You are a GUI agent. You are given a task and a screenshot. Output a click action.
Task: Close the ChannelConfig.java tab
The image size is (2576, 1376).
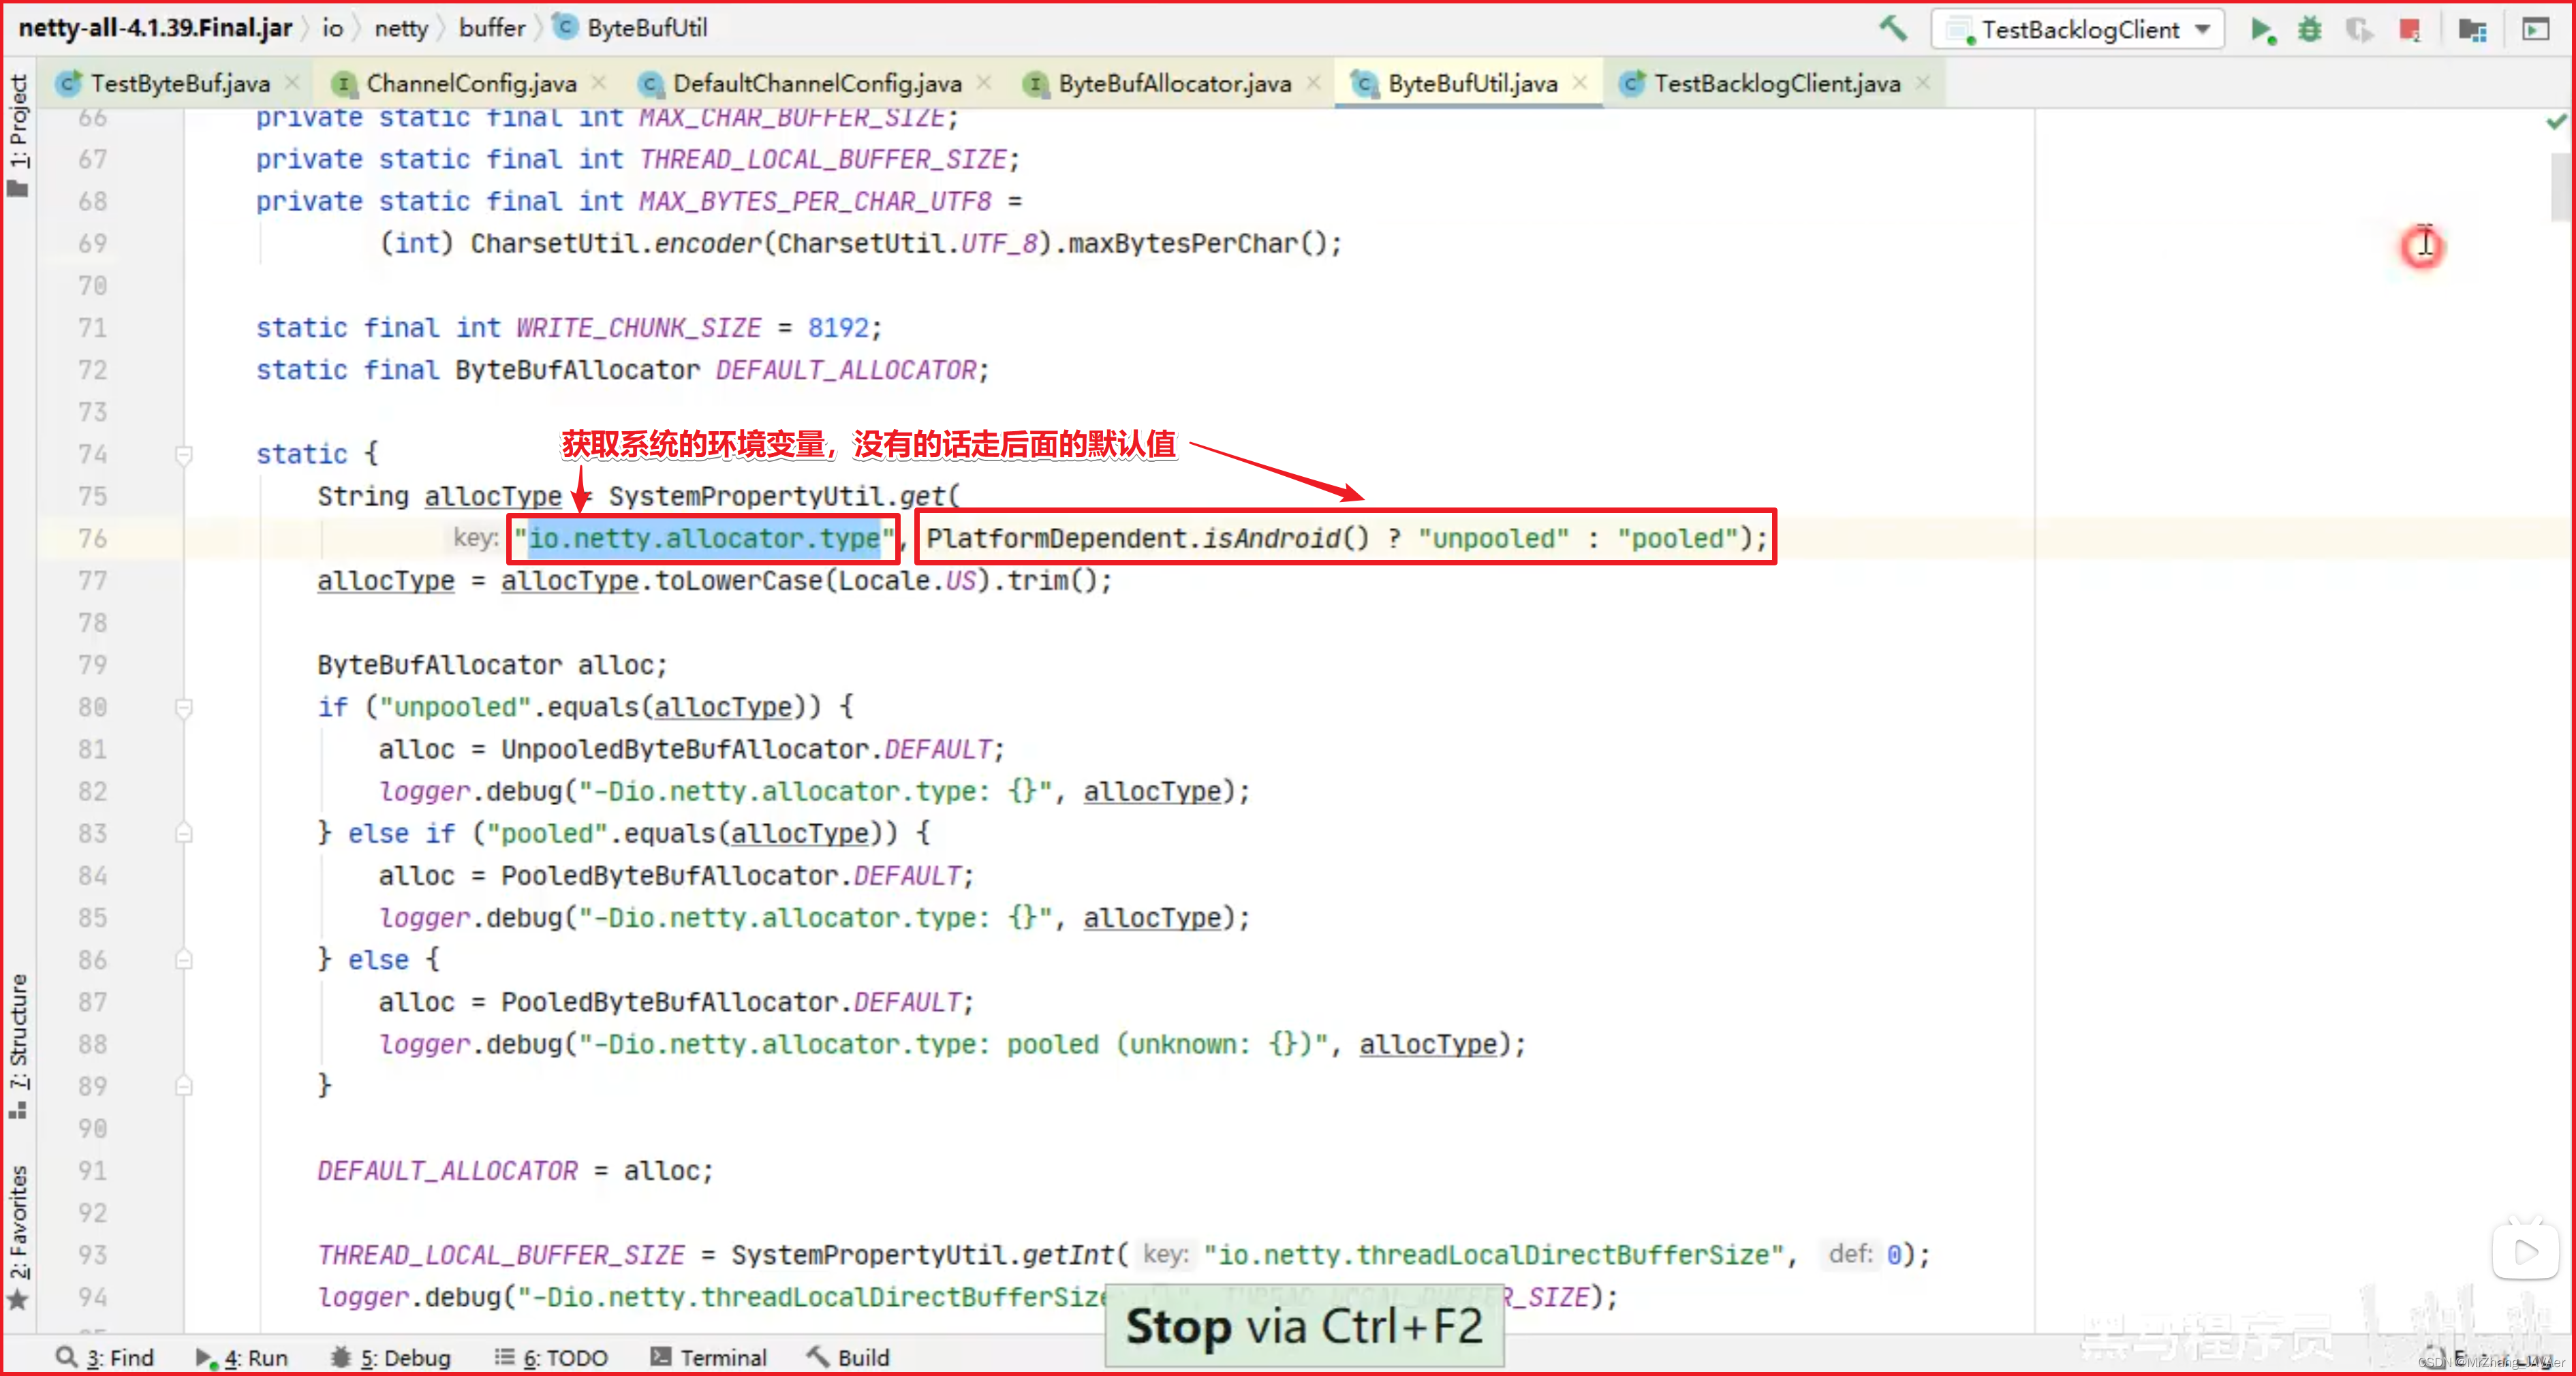tap(598, 83)
